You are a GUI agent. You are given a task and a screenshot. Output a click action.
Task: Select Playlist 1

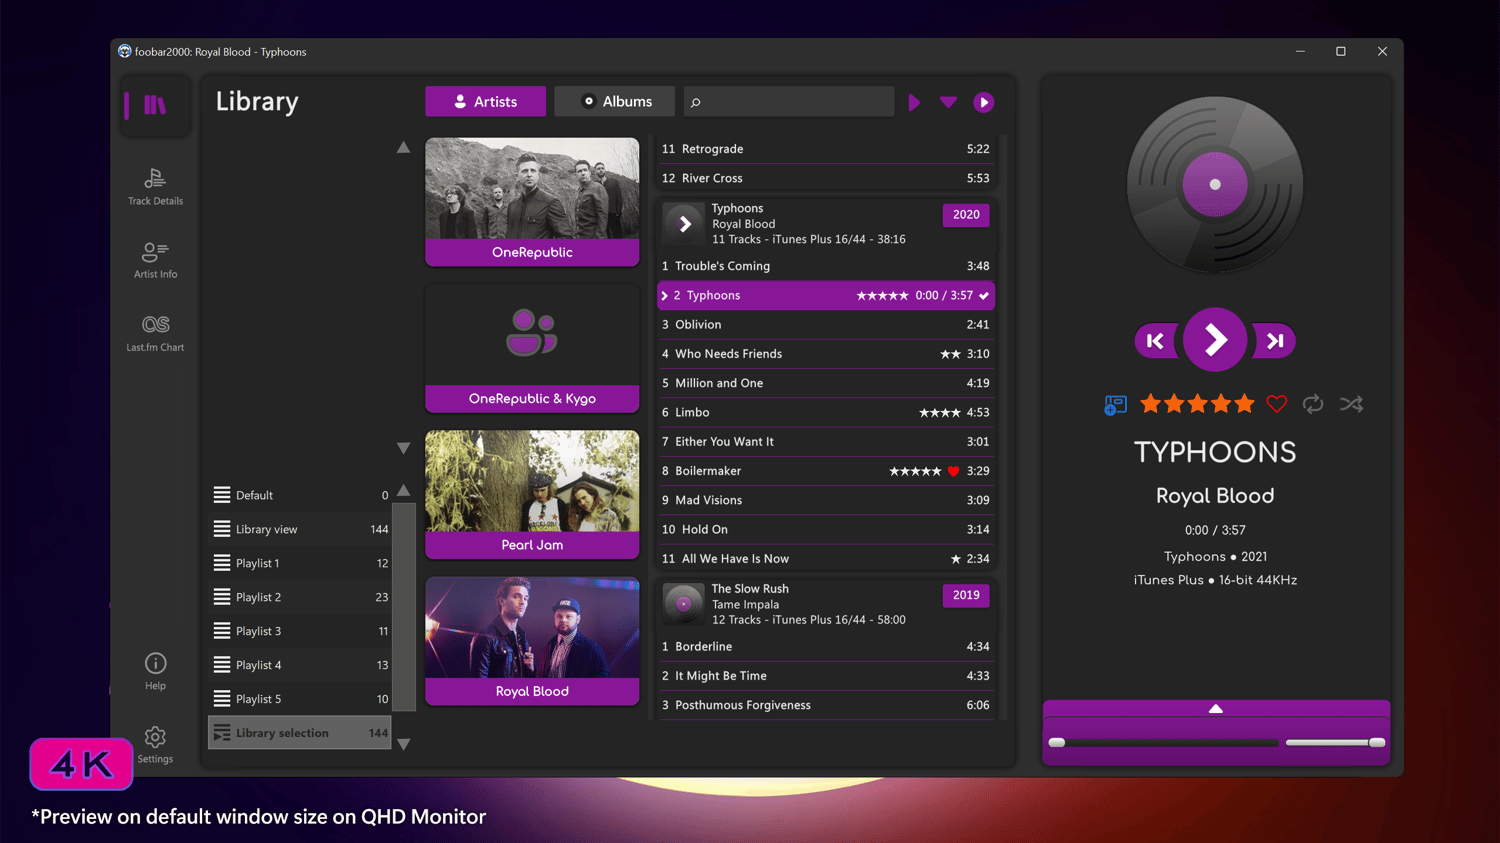(x=300, y=563)
